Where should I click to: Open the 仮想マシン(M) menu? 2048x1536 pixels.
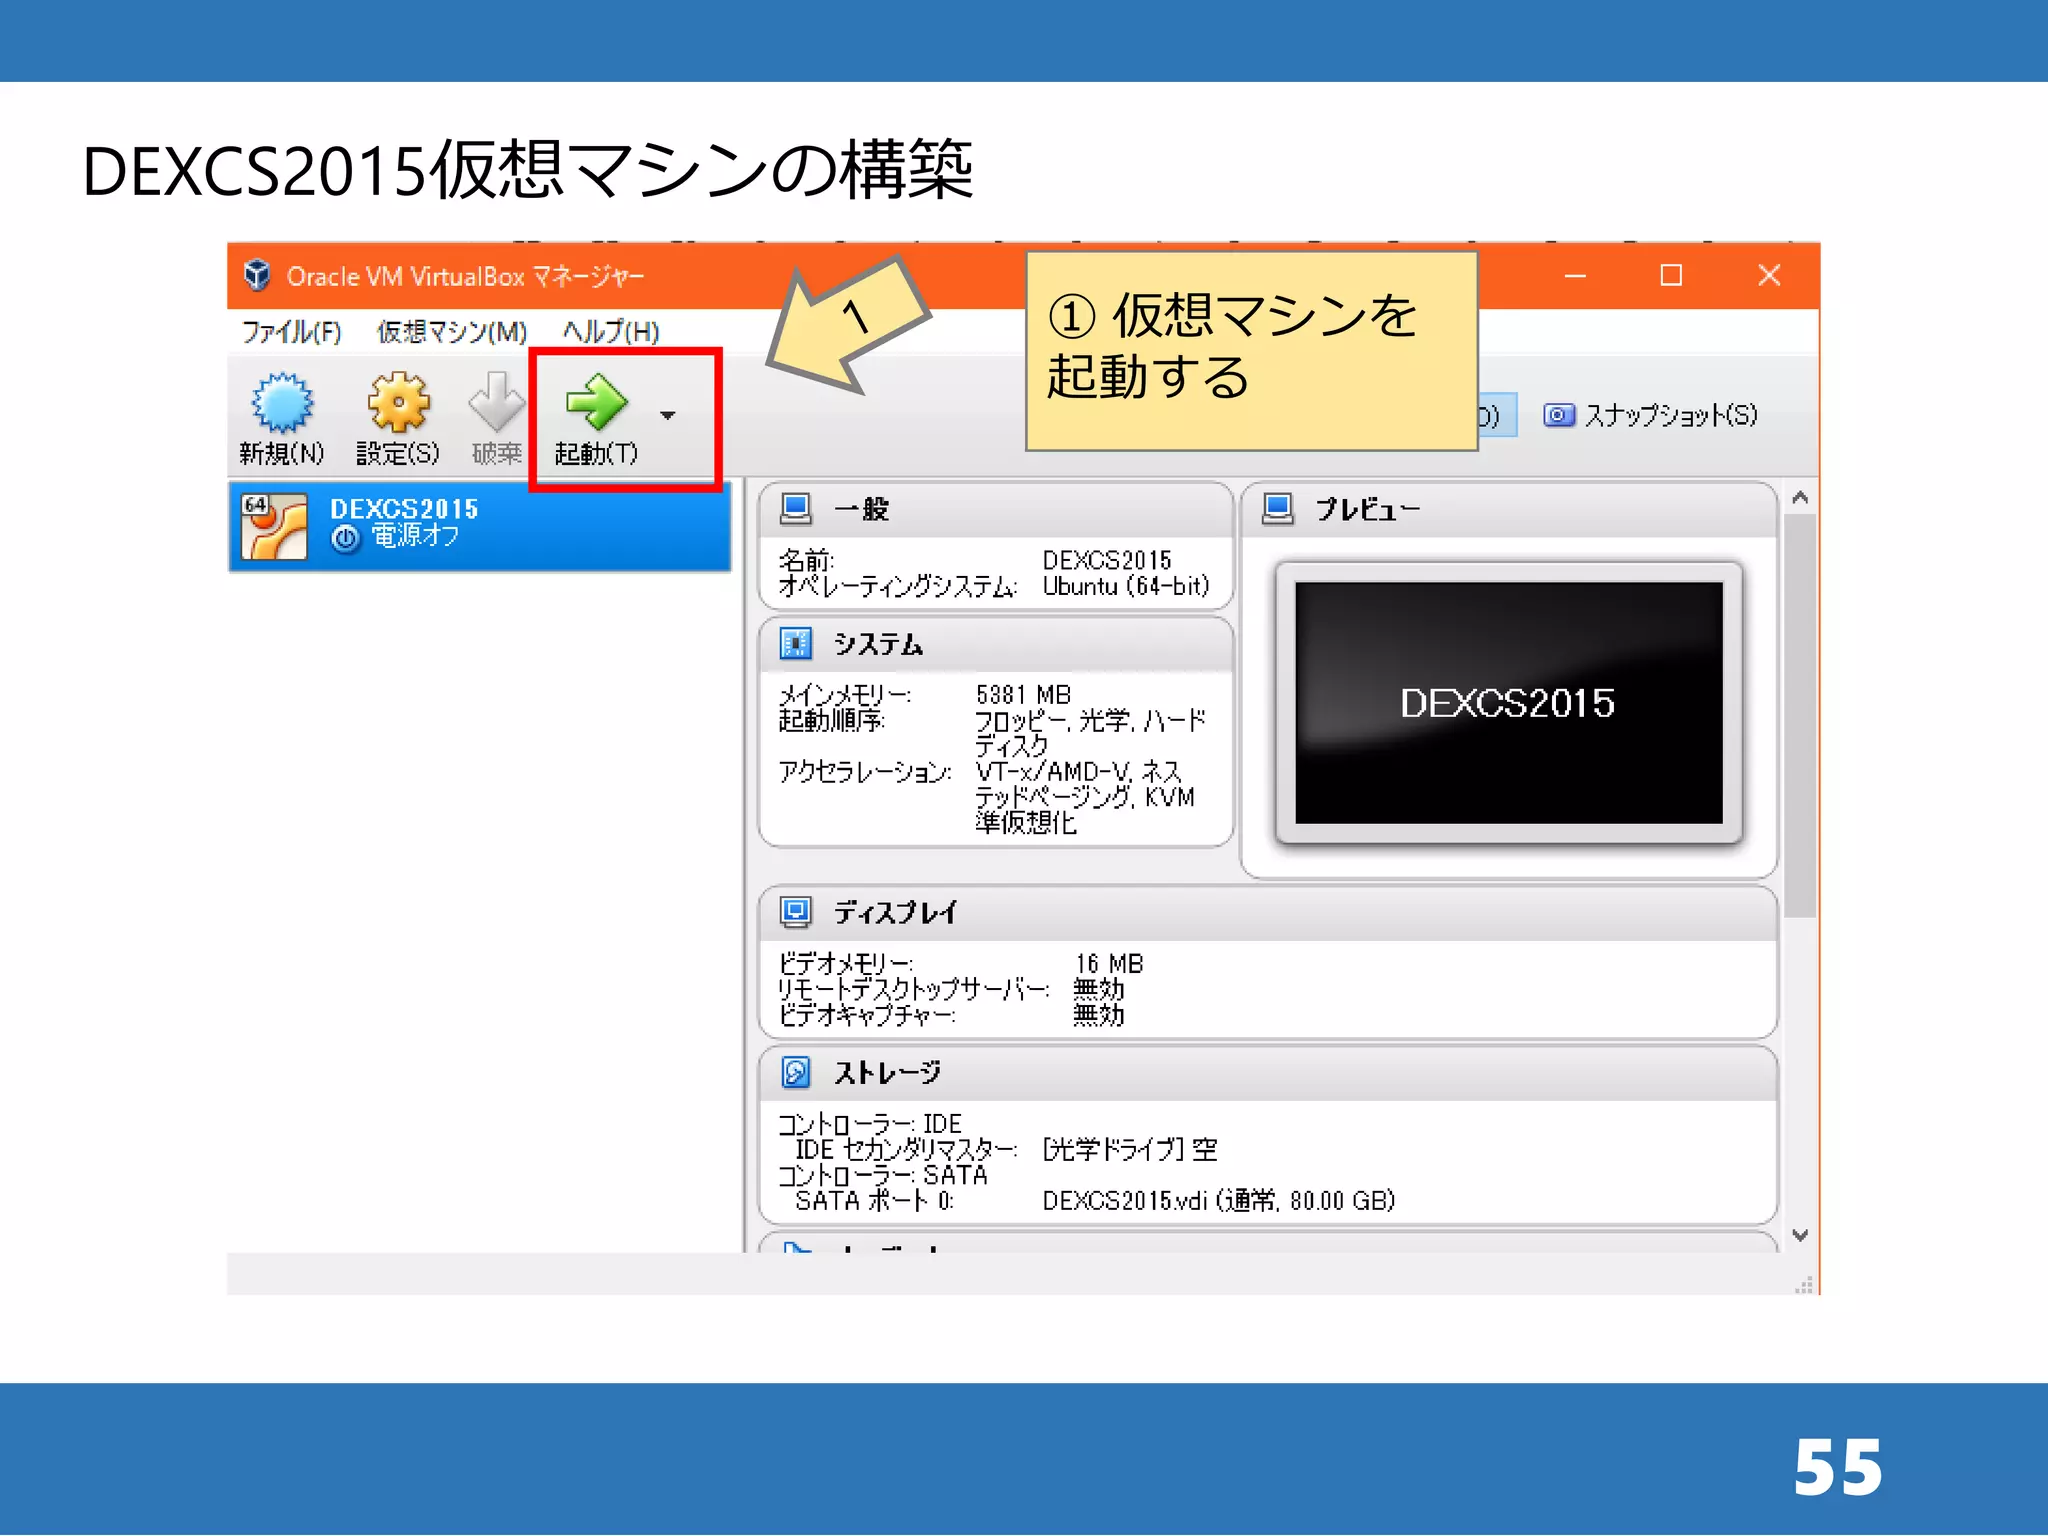coord(451,331)
